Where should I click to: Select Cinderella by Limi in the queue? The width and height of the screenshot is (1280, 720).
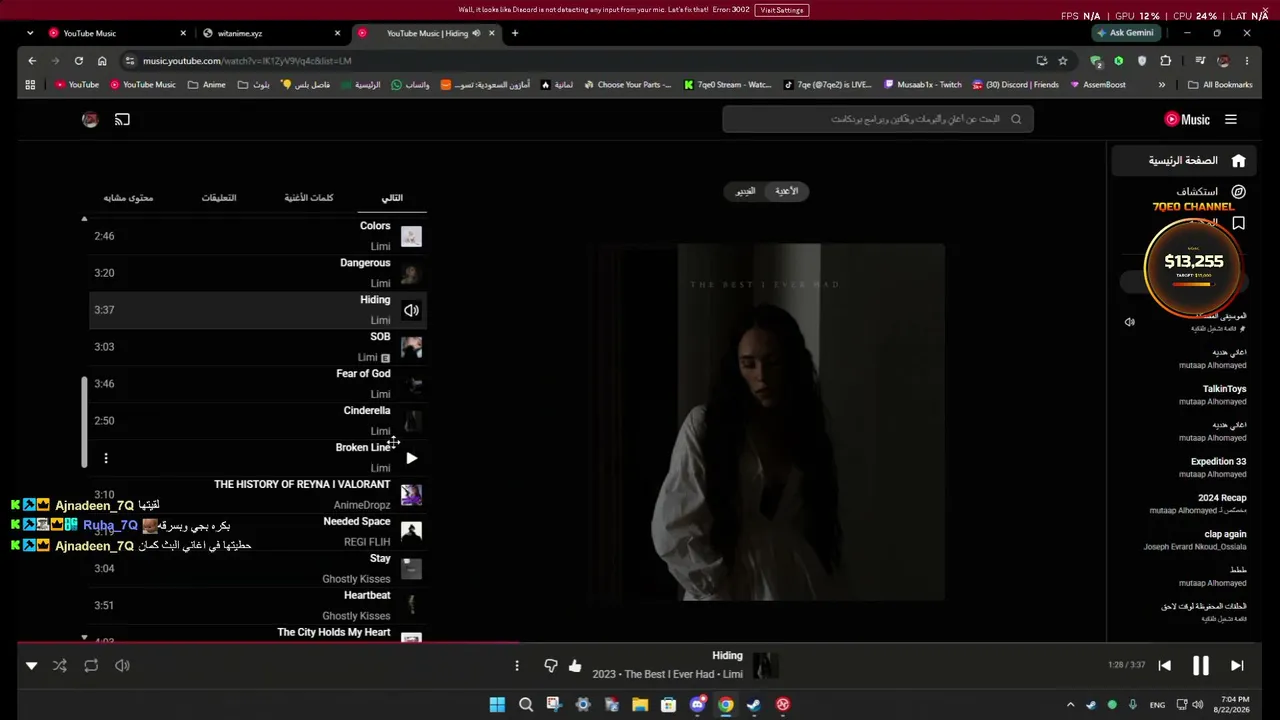[x=258, y=421]
